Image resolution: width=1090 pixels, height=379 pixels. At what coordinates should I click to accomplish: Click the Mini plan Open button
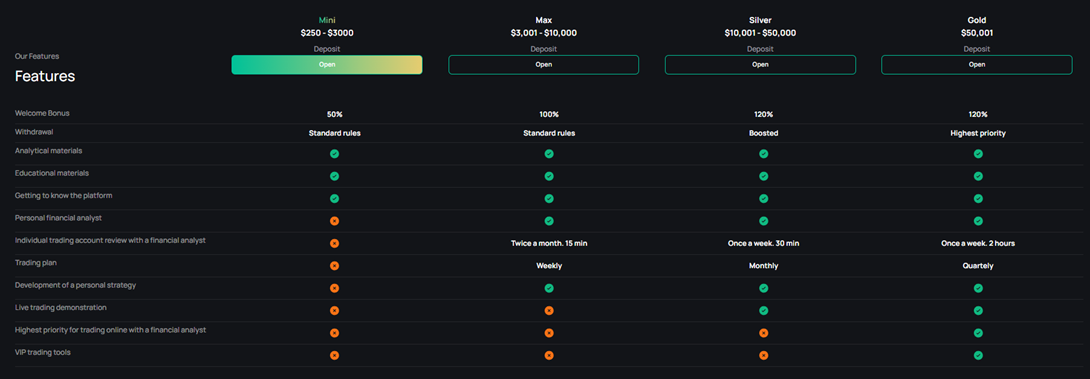pos(327,65)
